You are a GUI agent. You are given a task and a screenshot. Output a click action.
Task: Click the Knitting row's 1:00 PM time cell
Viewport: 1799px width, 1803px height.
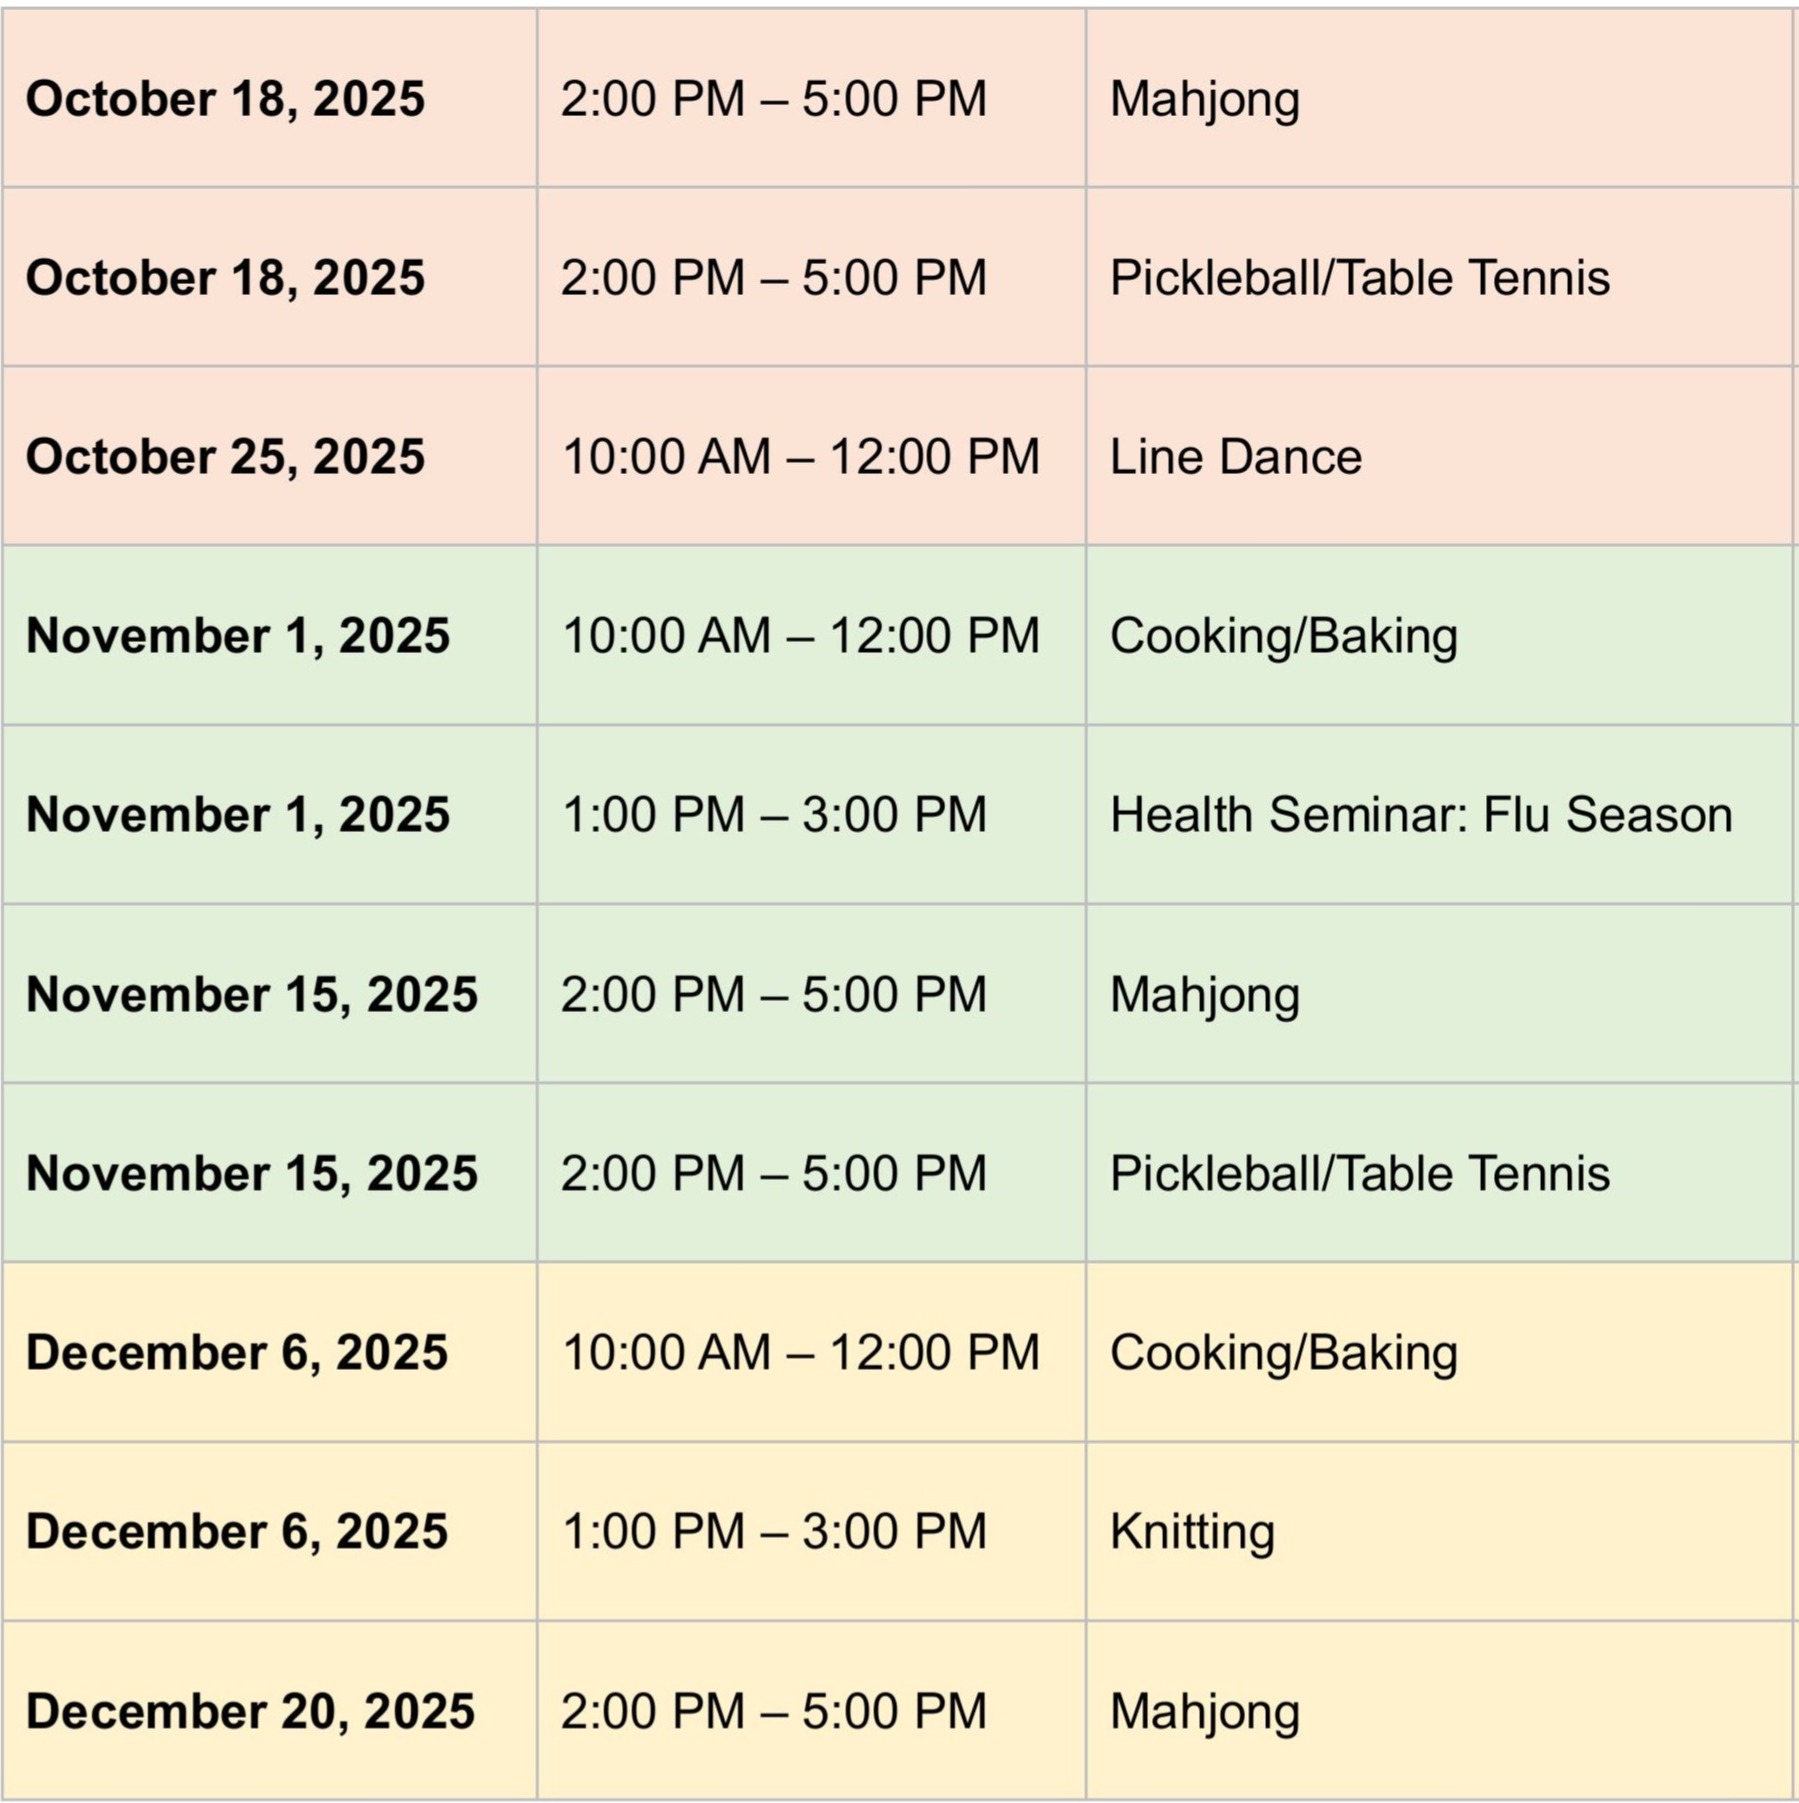click(774, 1532)
